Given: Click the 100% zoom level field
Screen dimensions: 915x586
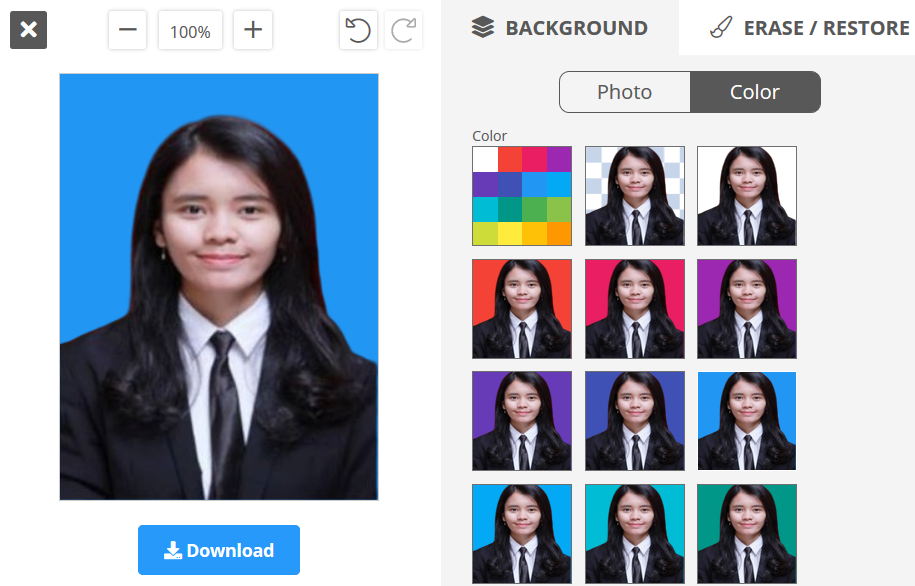Looking at the screenshot, I should coord(190,30).
